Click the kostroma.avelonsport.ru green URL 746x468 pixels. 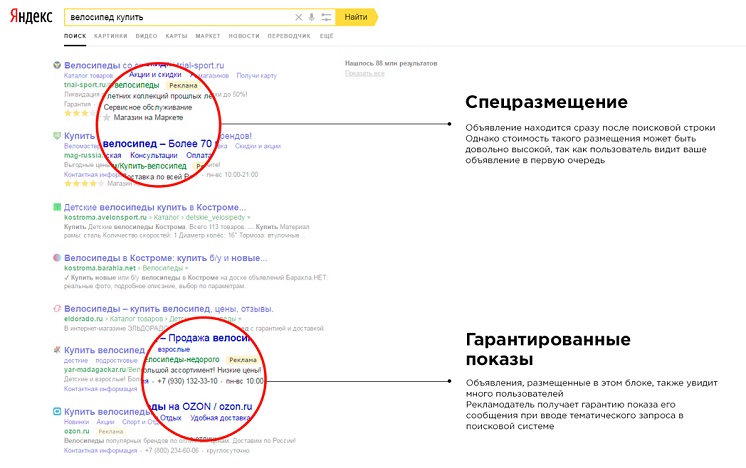105,217
